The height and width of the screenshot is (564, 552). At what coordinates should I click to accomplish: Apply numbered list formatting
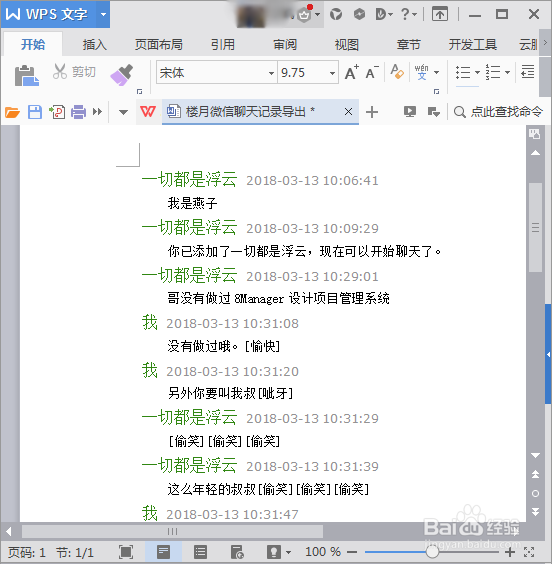click(x=493, y=72)
